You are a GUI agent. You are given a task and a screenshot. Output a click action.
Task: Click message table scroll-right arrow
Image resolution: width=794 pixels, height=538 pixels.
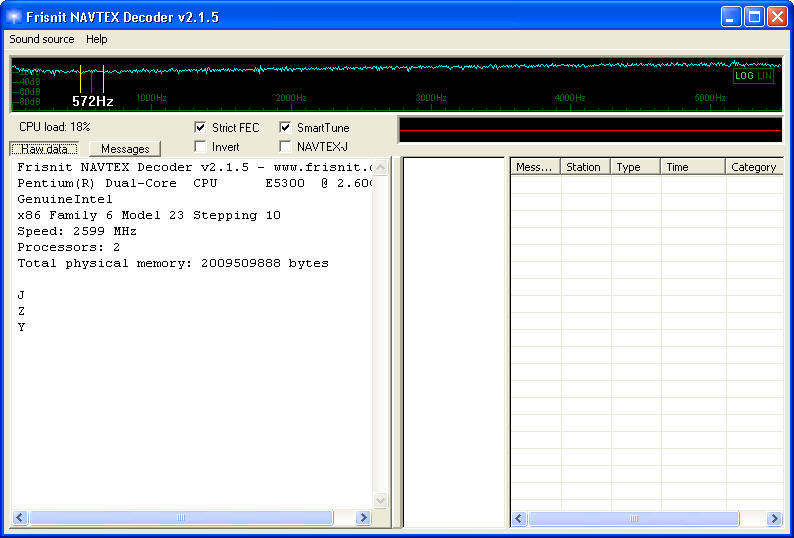click(x=774, y=518)
